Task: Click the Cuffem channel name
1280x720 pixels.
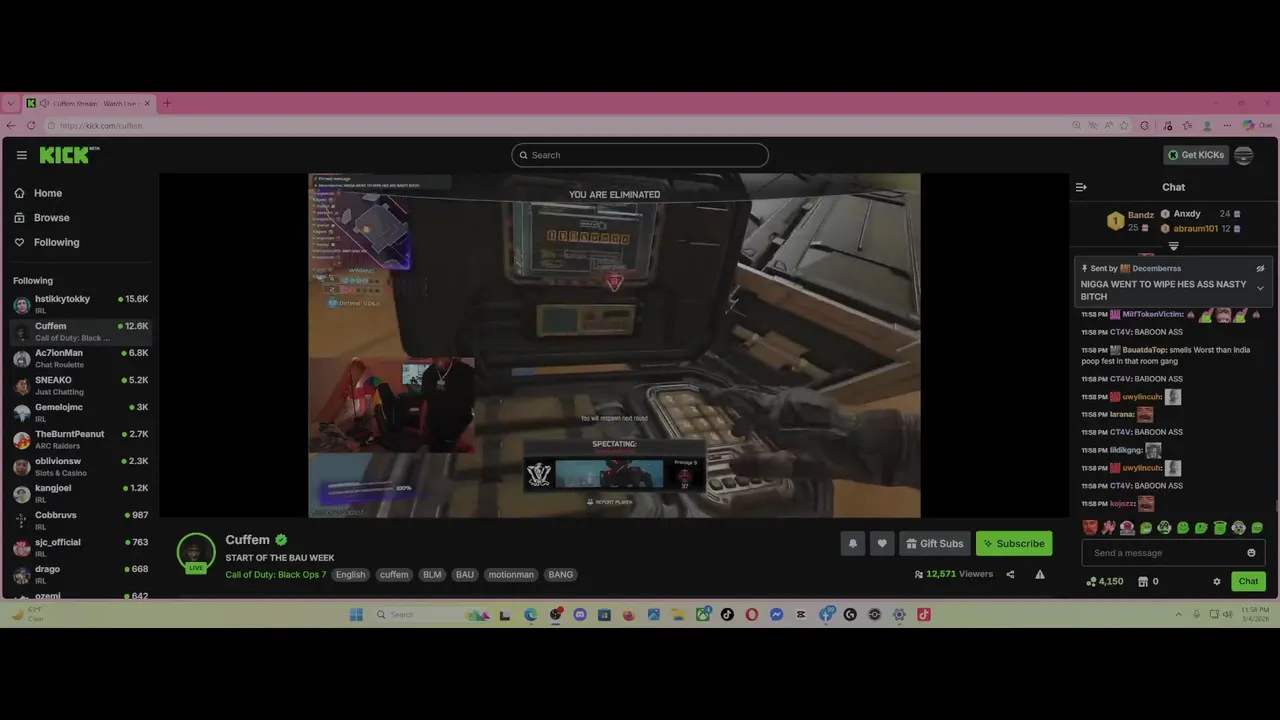Action: [x=247, y=540]
